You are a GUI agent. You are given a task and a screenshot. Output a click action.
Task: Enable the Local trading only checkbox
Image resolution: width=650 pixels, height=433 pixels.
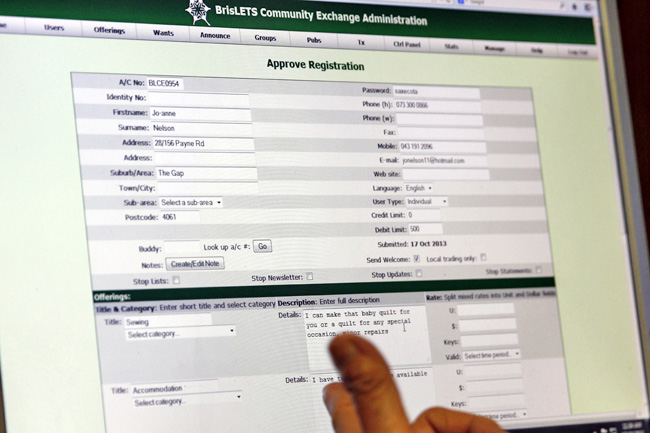point(484,258)
